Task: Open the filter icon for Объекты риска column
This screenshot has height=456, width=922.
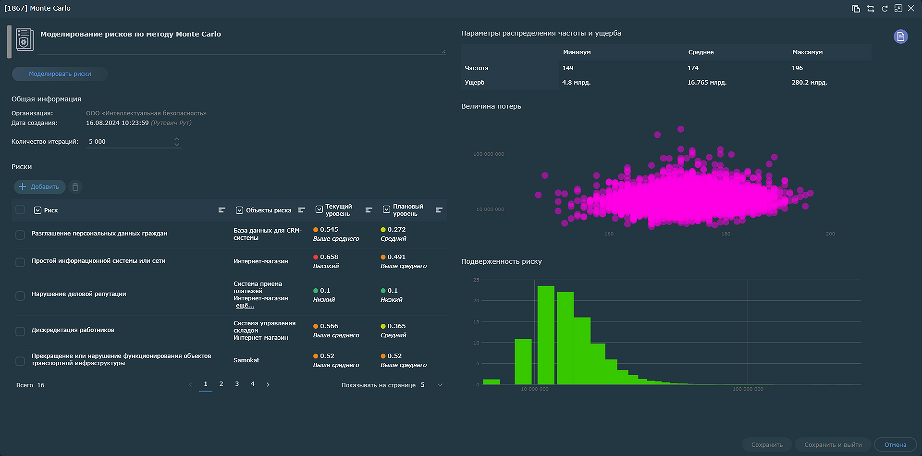Action: [301, 211]
